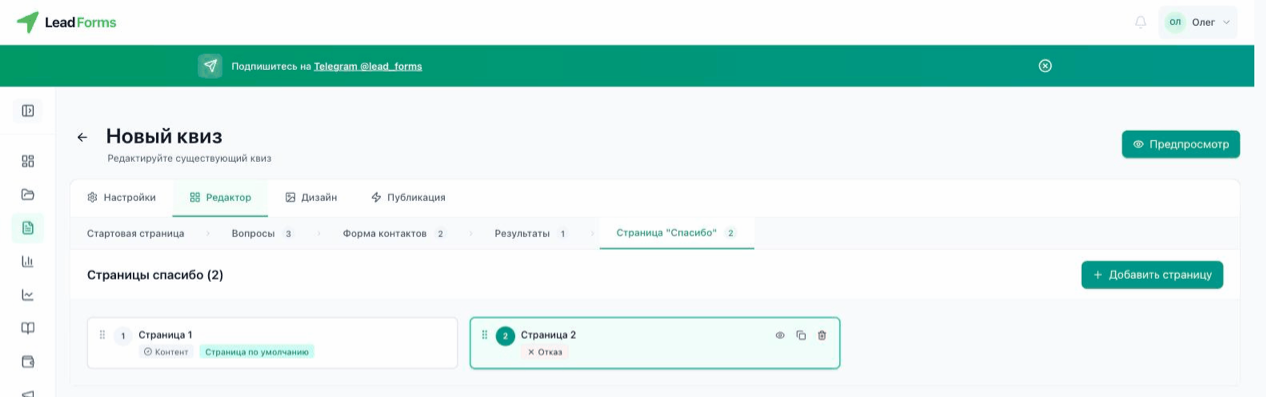Open the dashboard grid icon in sidebar
Screen dimensions: 1266x397
(28, 161)
